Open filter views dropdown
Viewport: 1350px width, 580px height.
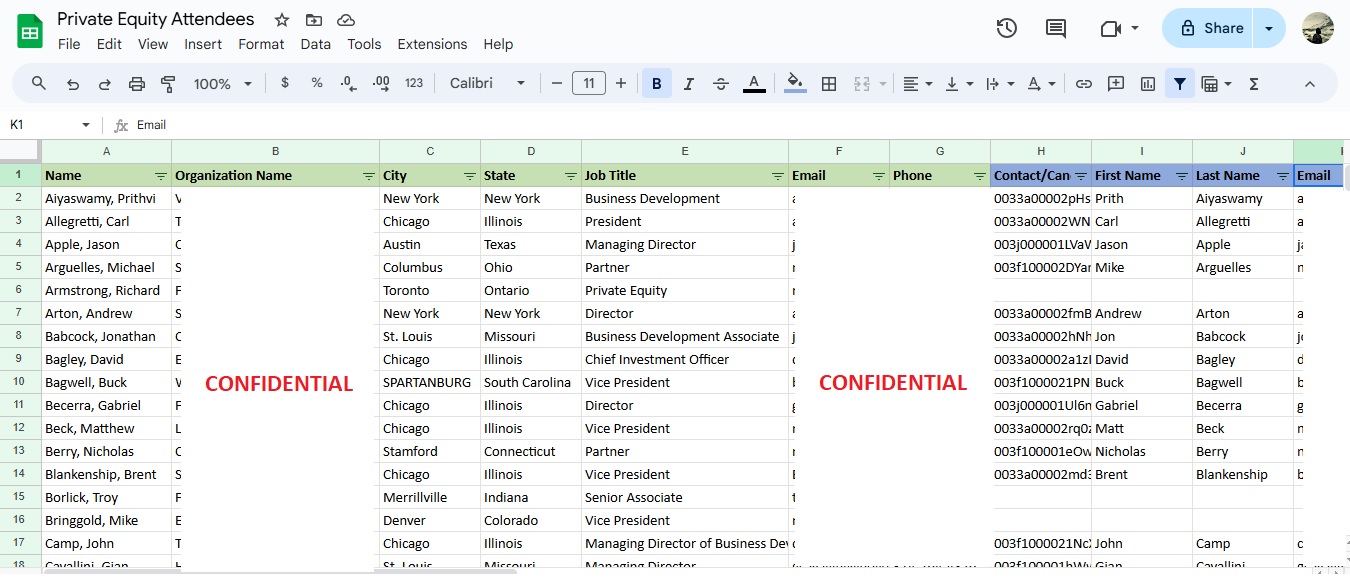coord(1216,84)
